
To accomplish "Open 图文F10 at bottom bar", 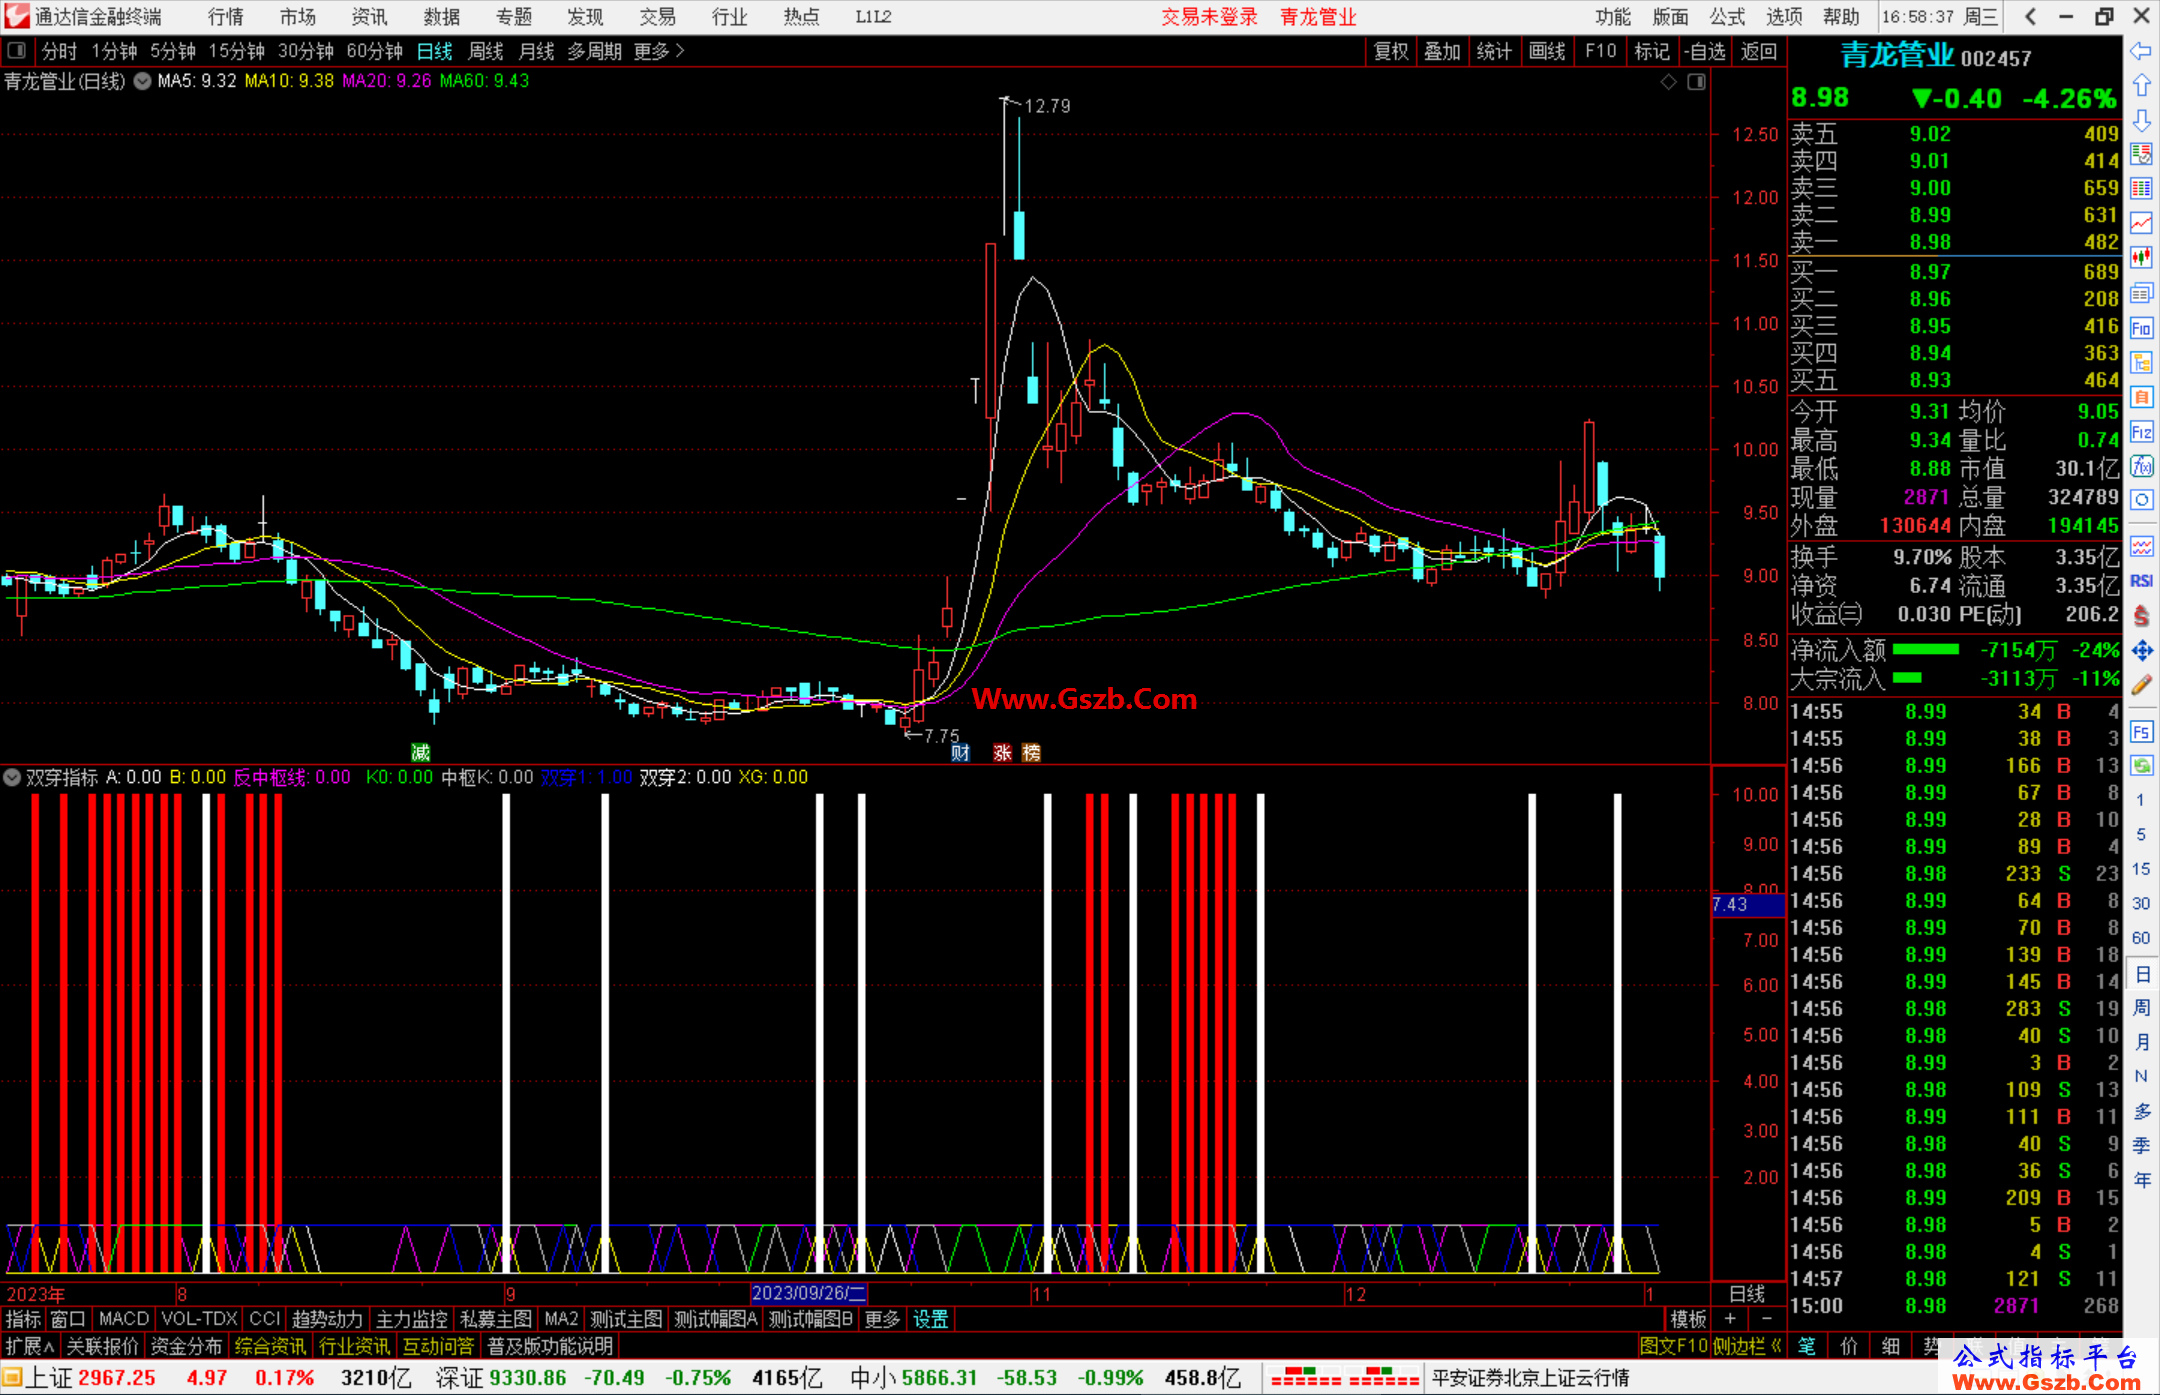I will pyautogui.click(x=1673, y=1346).
